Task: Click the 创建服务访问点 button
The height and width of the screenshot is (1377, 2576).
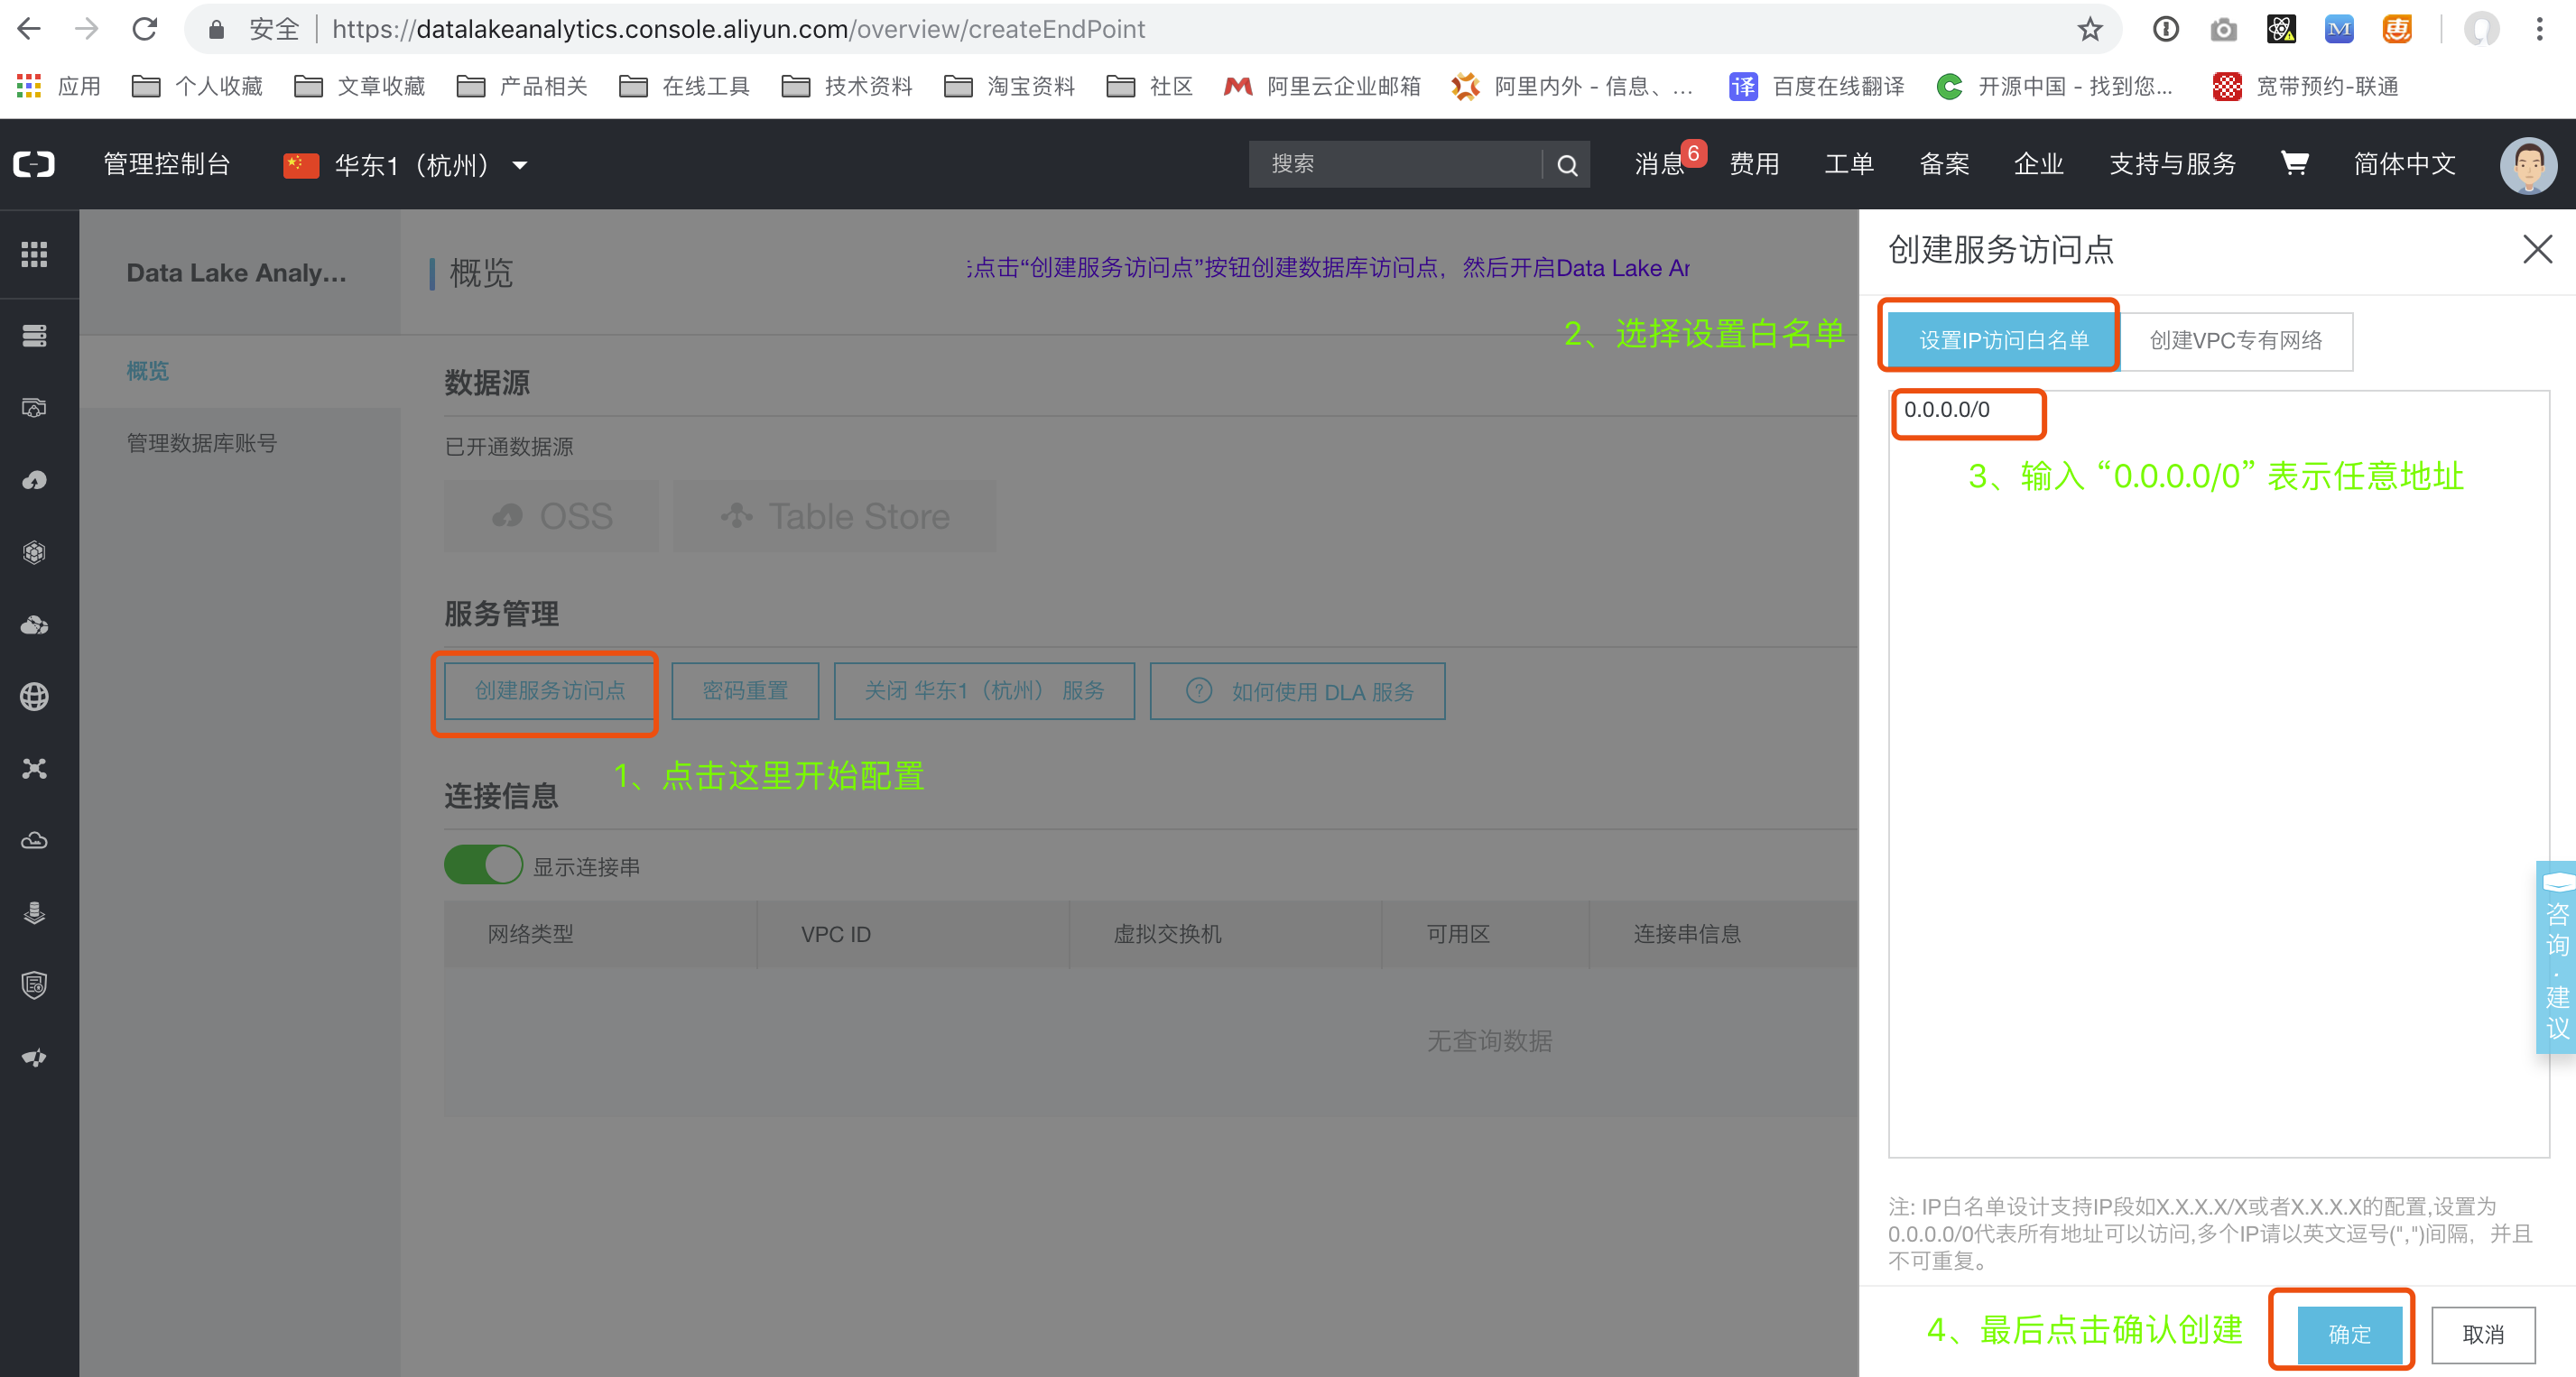Action: (x=549, y=691)
